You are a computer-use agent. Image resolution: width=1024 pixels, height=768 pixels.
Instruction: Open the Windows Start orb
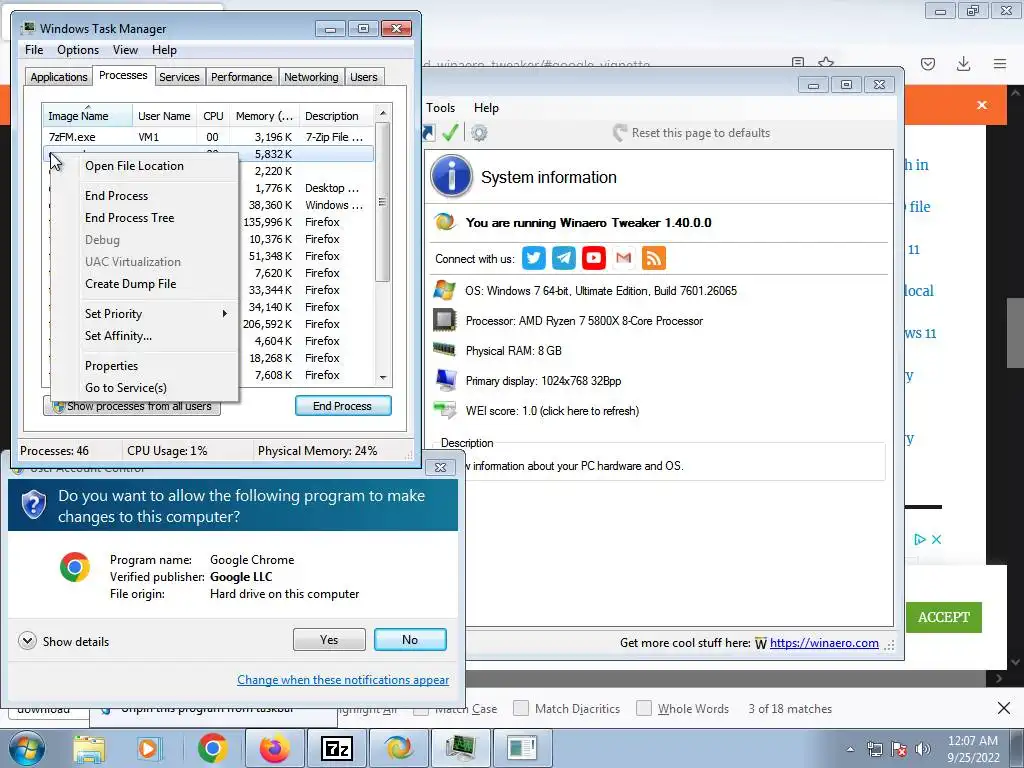point(26,748)
